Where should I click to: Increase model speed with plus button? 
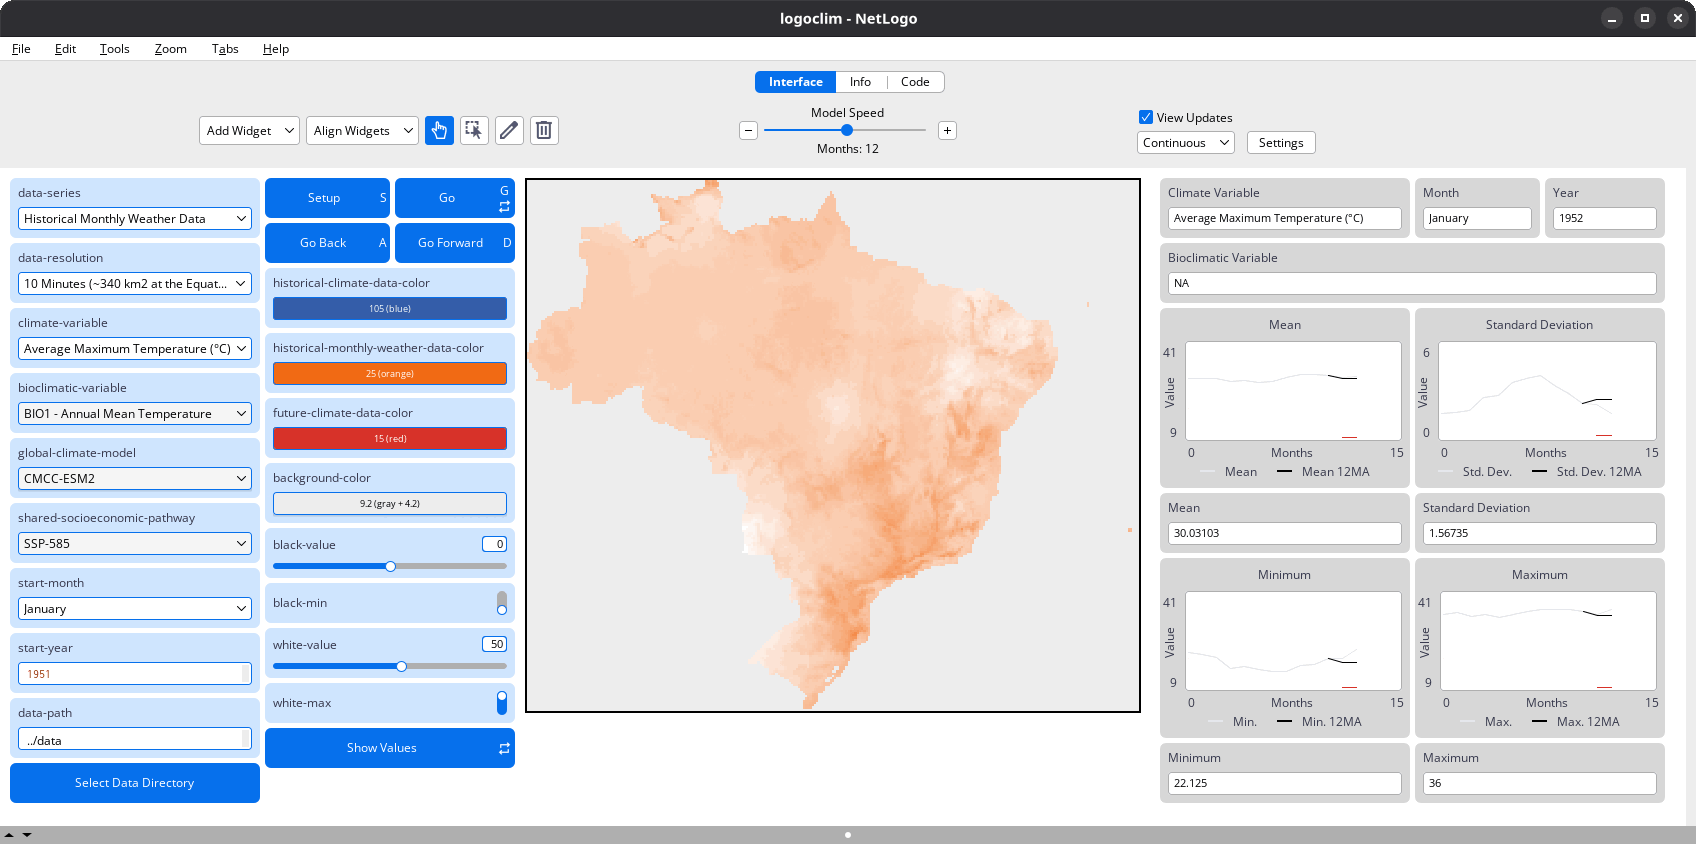click(x=947, y=131)
